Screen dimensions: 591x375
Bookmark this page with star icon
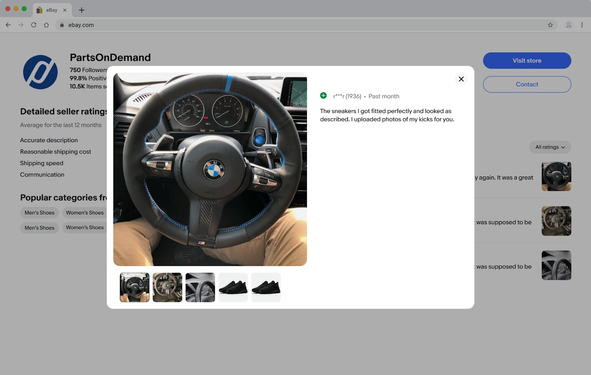tap(550, 25)
